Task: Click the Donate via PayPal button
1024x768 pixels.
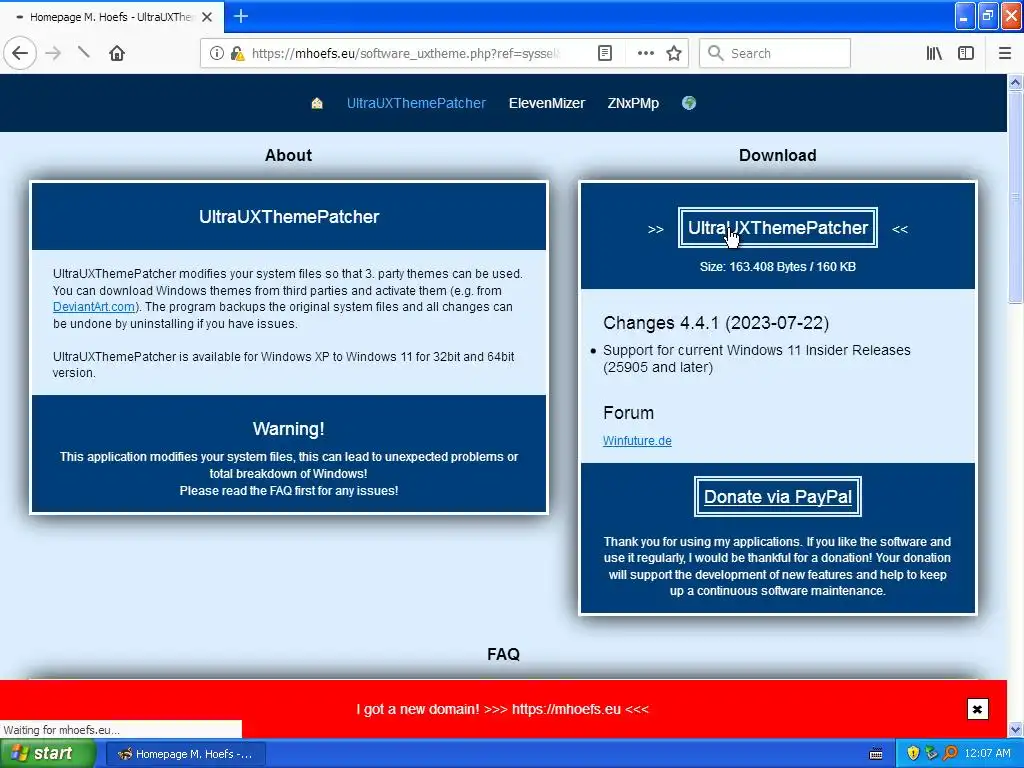Action: click(778, 497)
